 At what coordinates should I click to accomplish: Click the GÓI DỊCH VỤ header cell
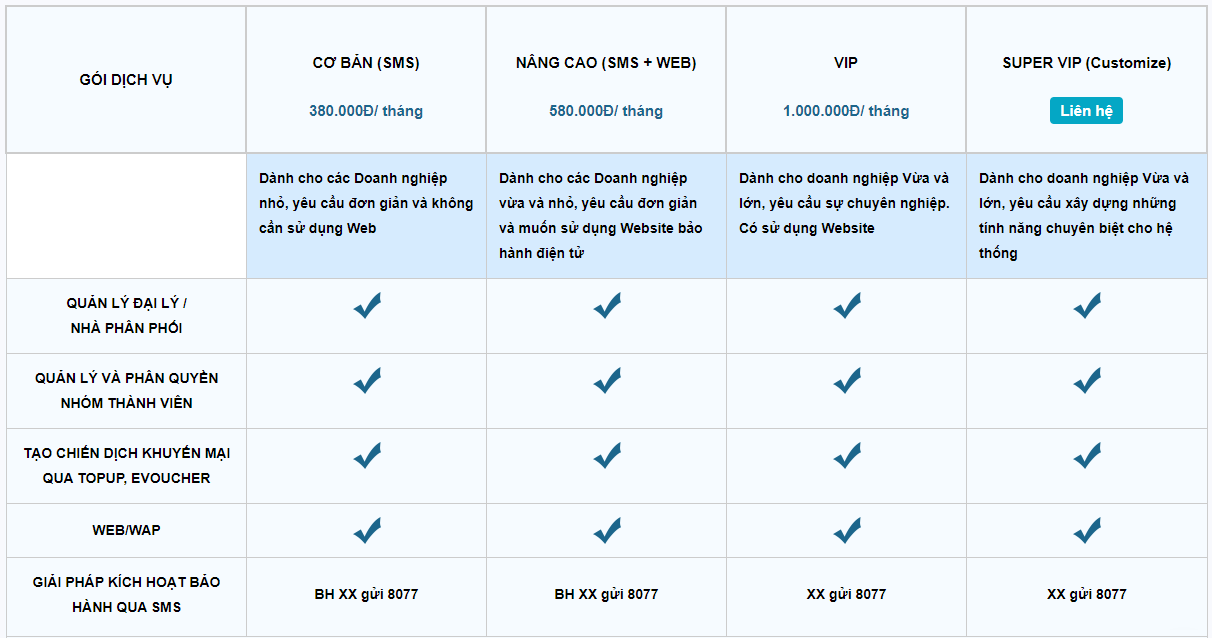click(x=126, y=80)
